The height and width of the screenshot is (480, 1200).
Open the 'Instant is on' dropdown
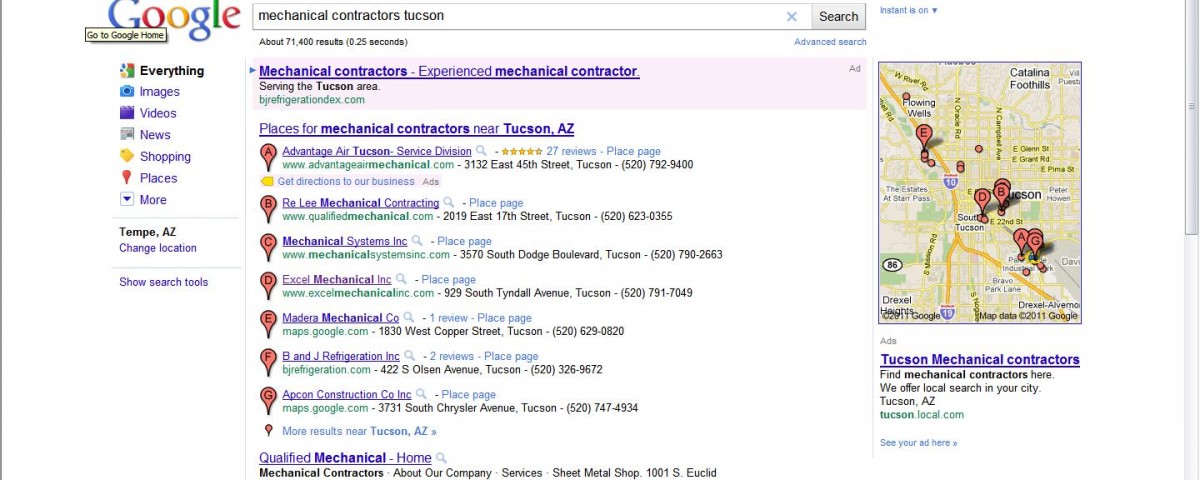[909, 10]
